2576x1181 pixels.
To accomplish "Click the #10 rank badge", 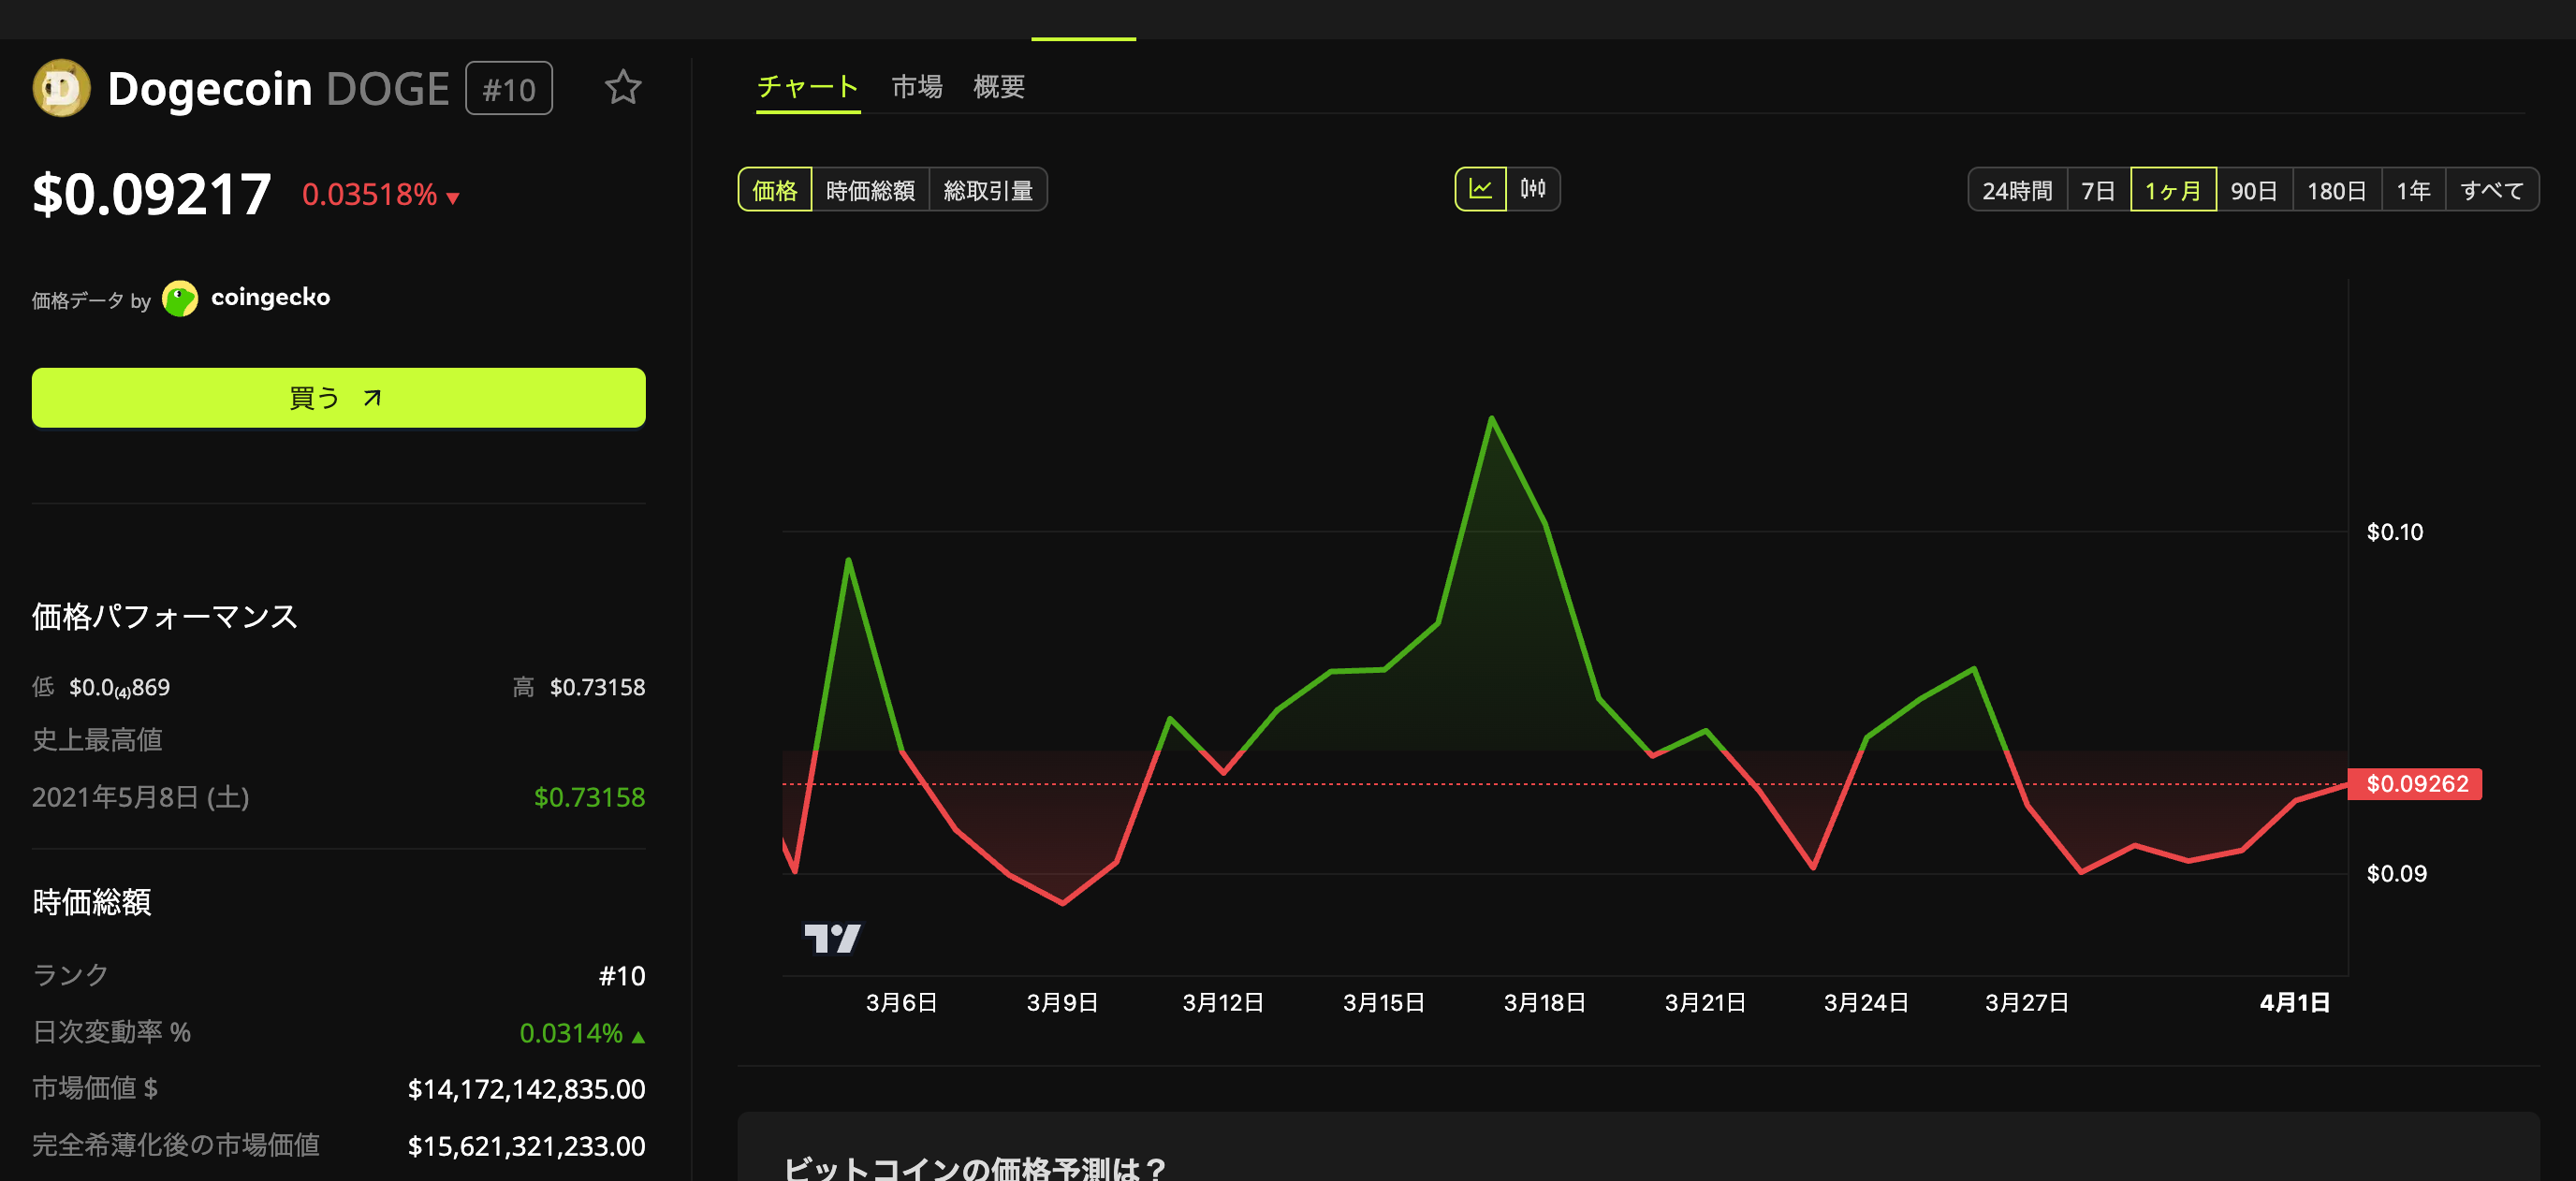I will point(508,89).
